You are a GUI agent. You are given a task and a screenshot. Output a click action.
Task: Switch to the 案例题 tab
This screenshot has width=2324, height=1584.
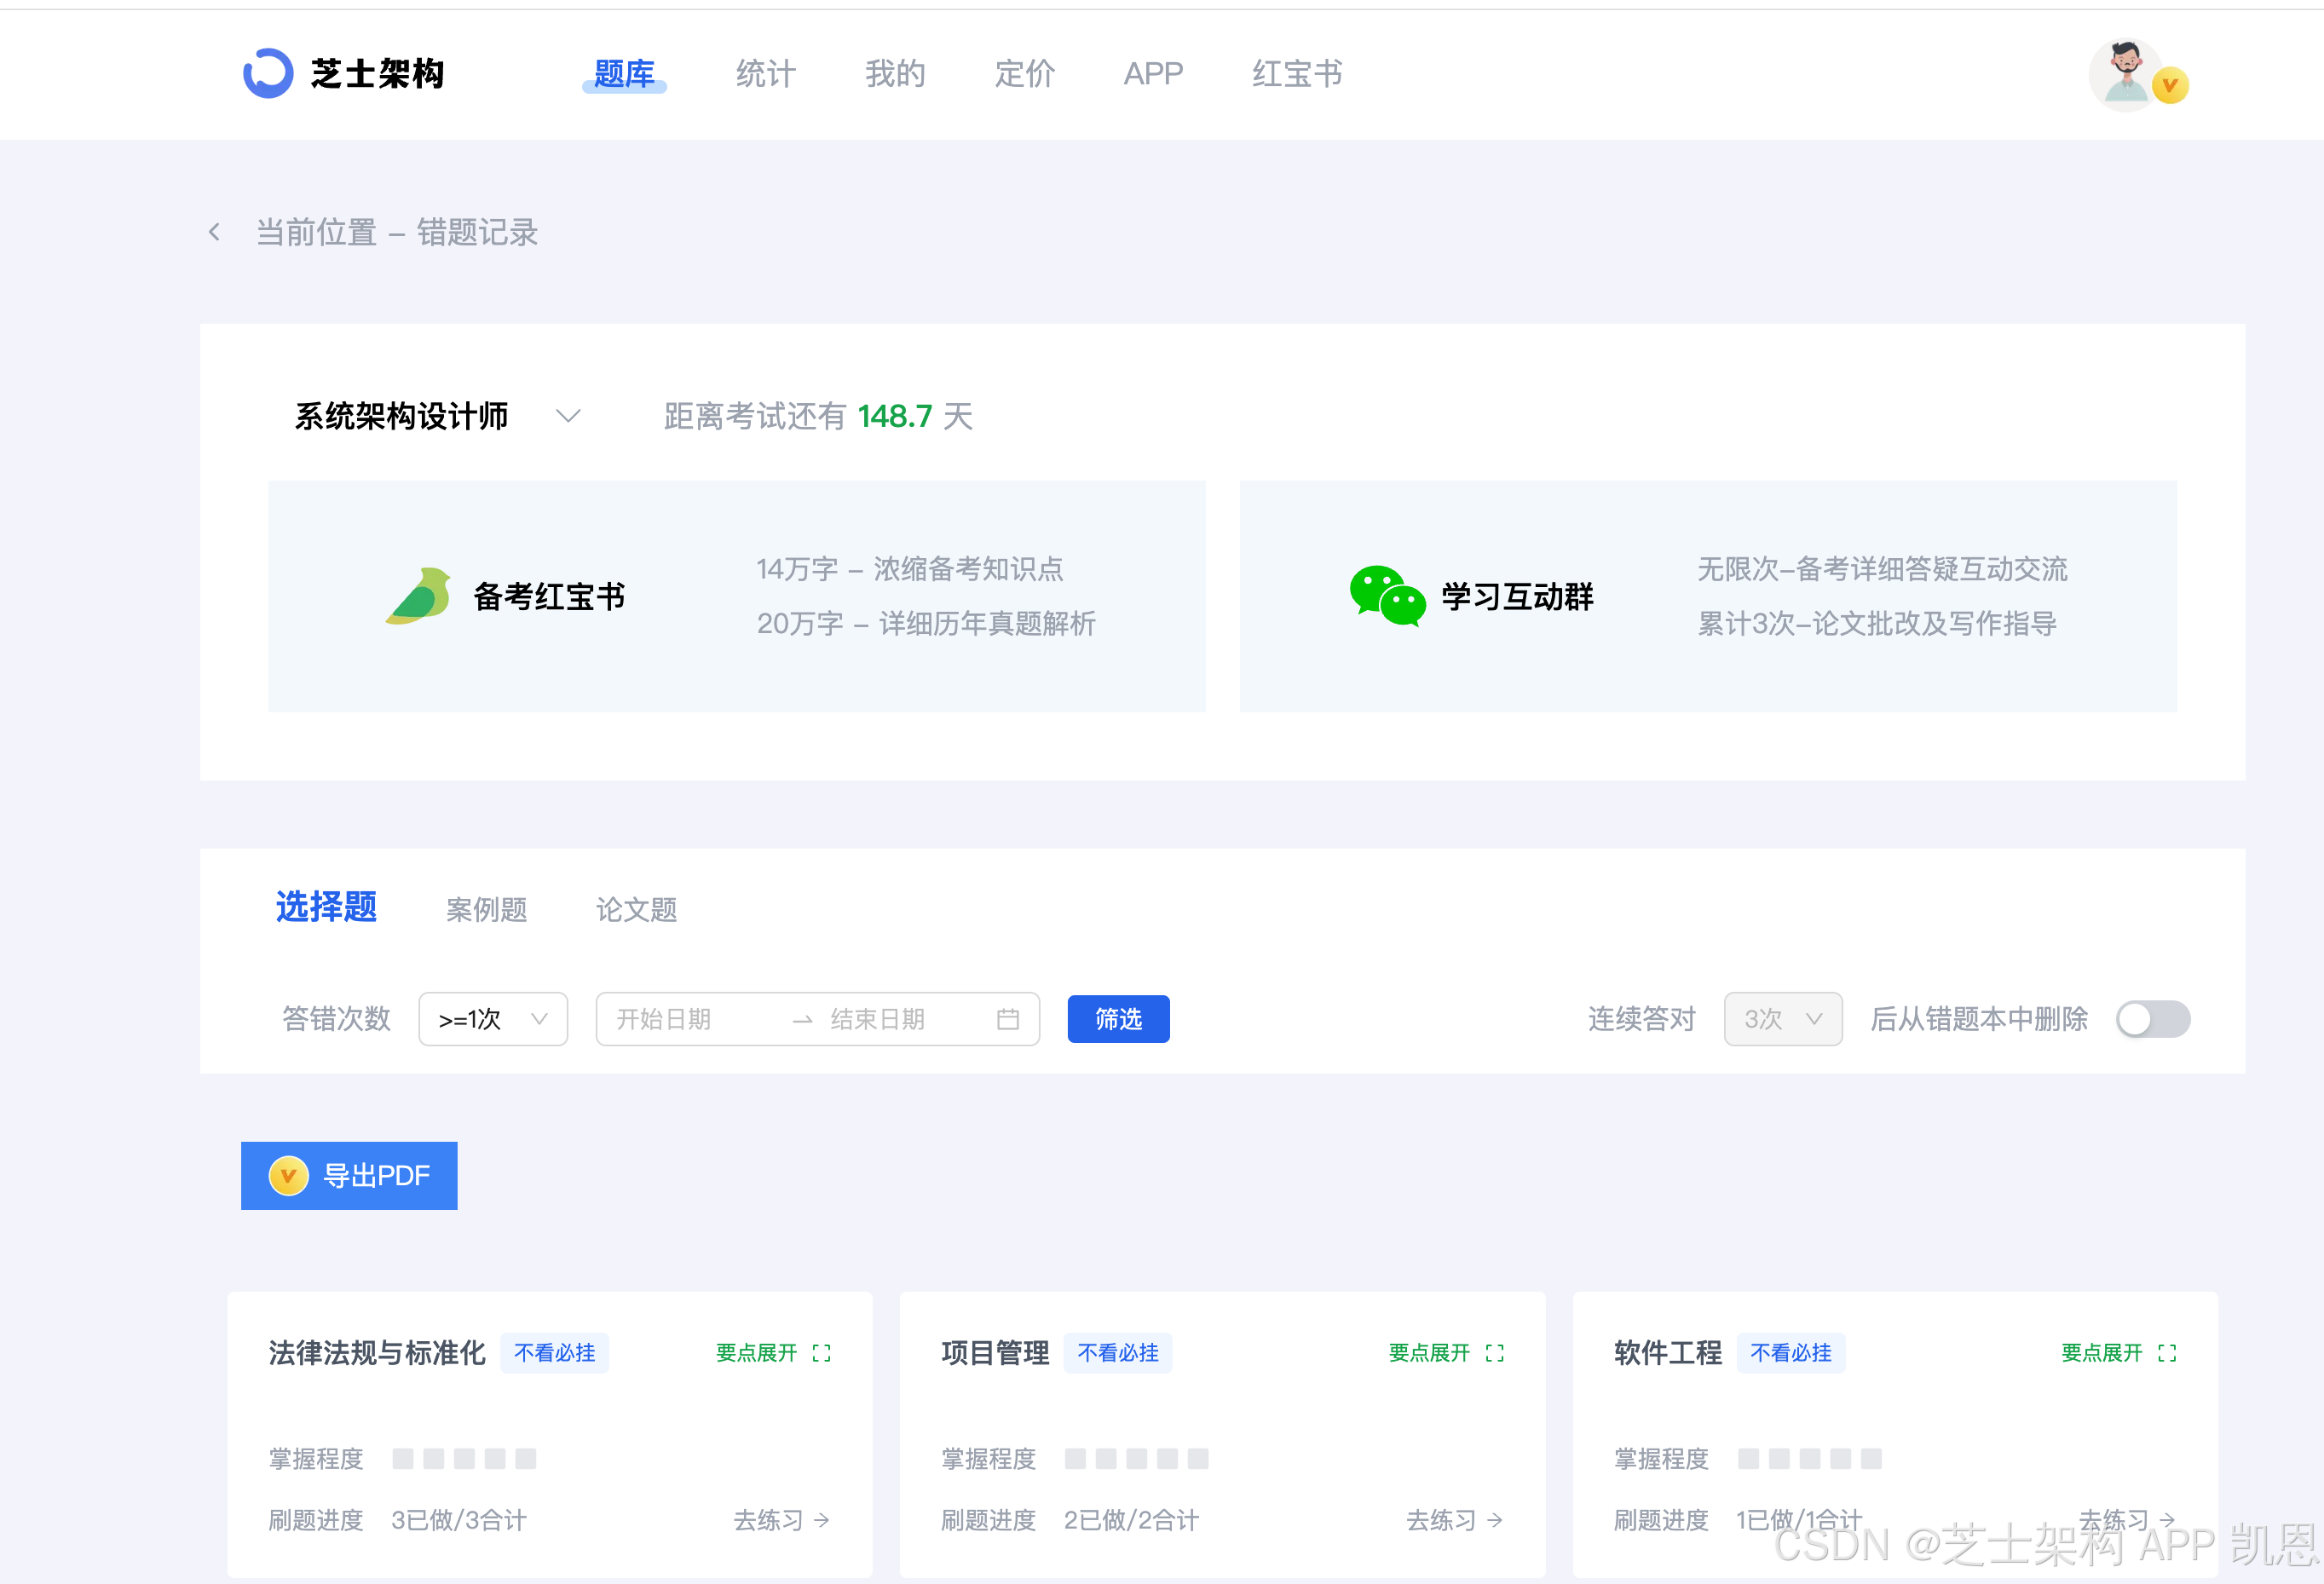pos(486,910)
